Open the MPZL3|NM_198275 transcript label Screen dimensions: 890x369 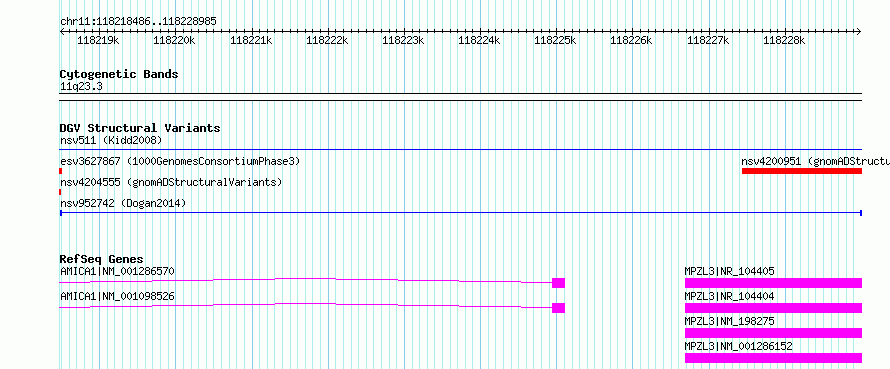tap(729, 321)
